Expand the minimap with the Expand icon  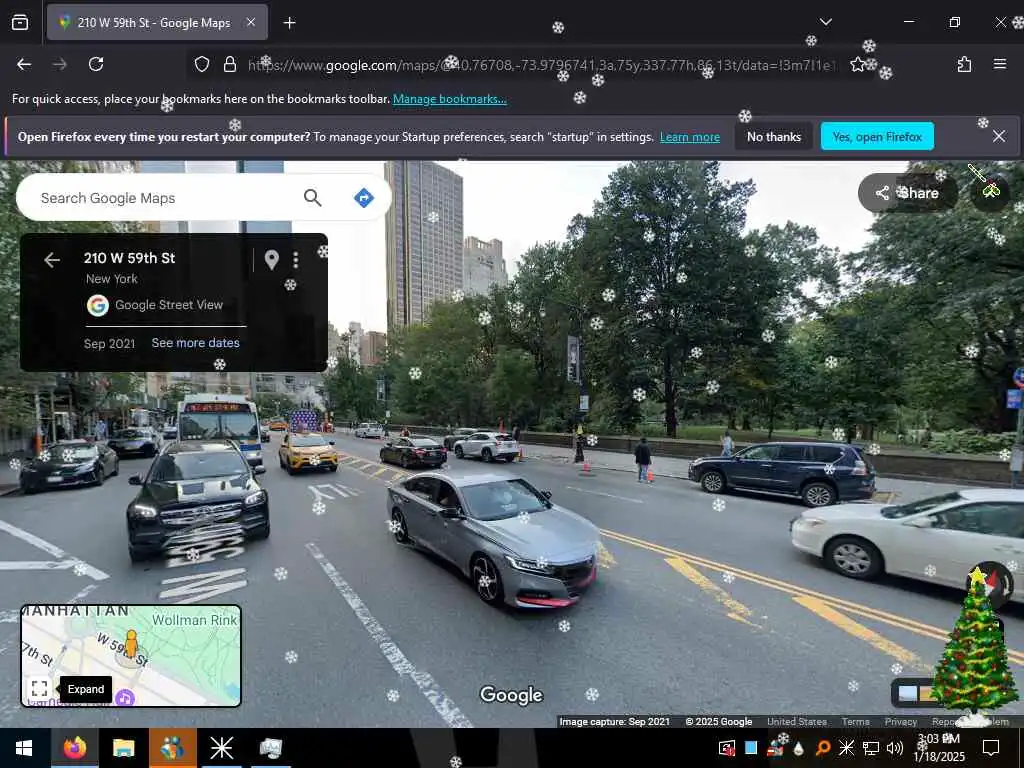[39, 688]
